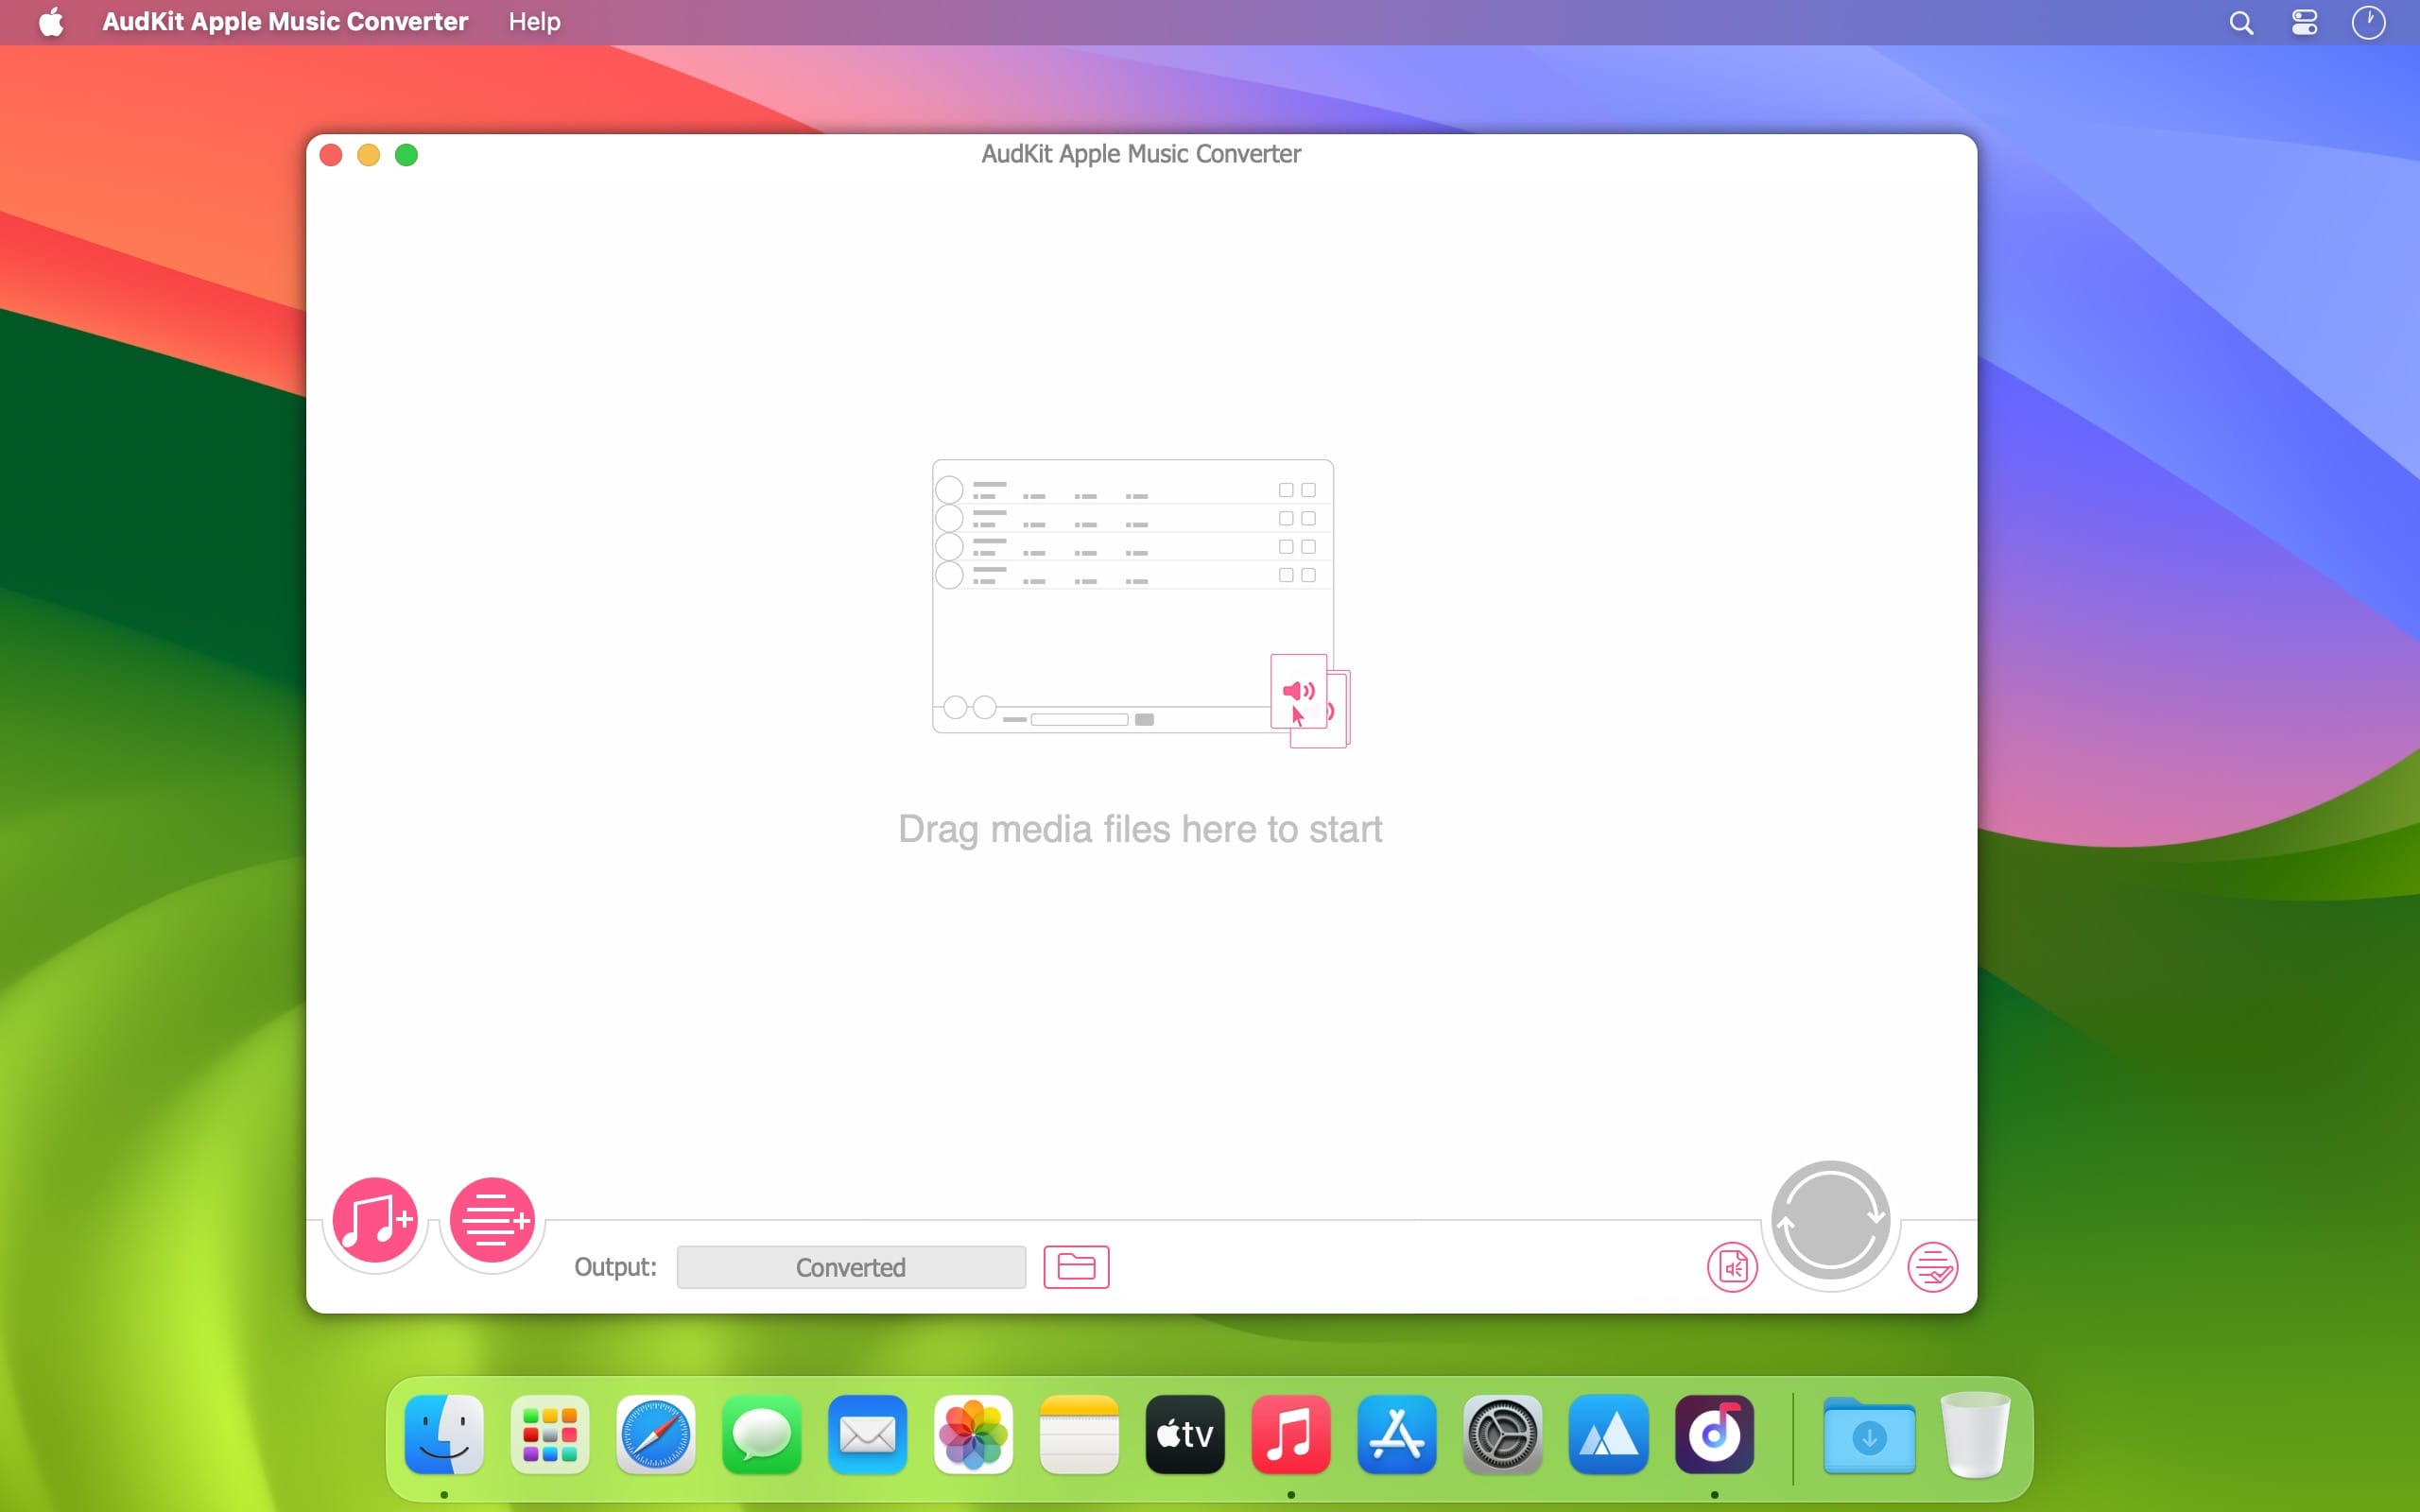Screen dimensions: 2420x1512
Task: Open the Apple menu
Action: 51,22
